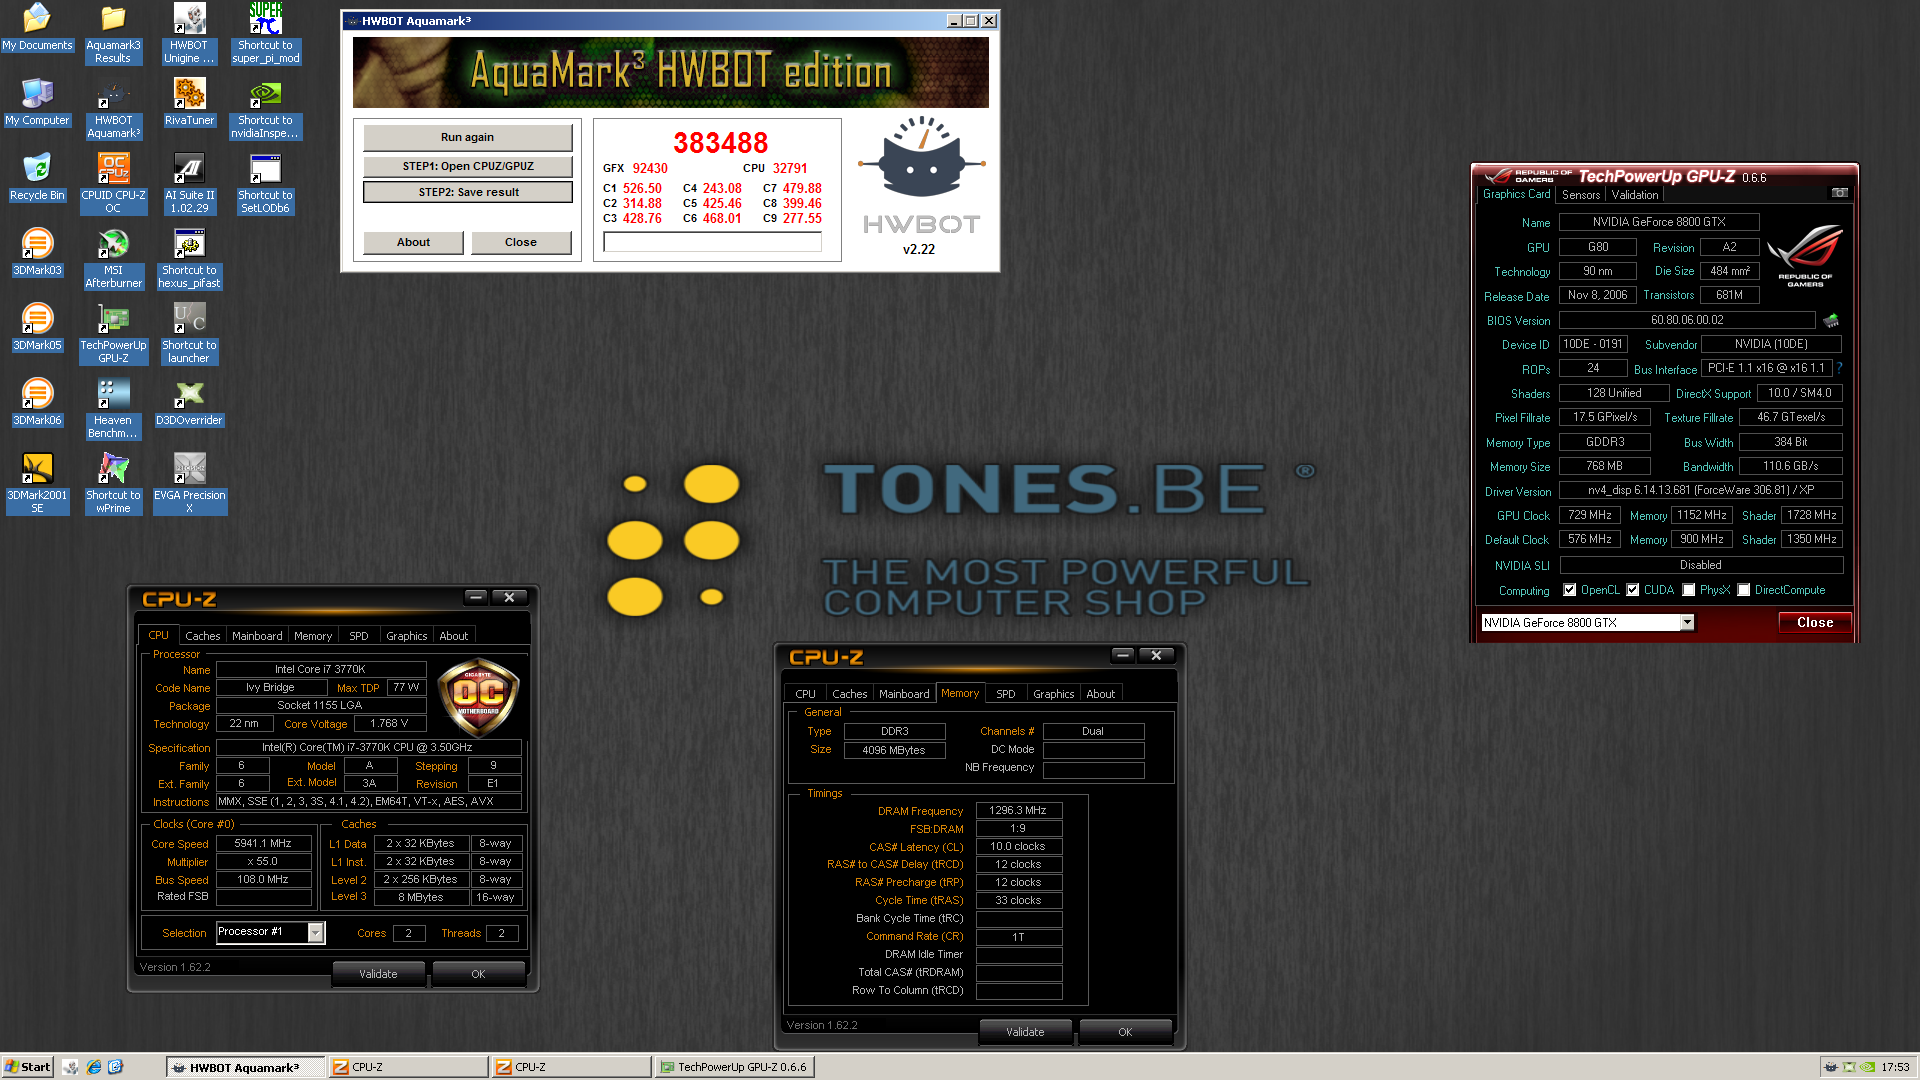
Task: Open CPU tab in right CPU-Z window
Action: (806, 694)
